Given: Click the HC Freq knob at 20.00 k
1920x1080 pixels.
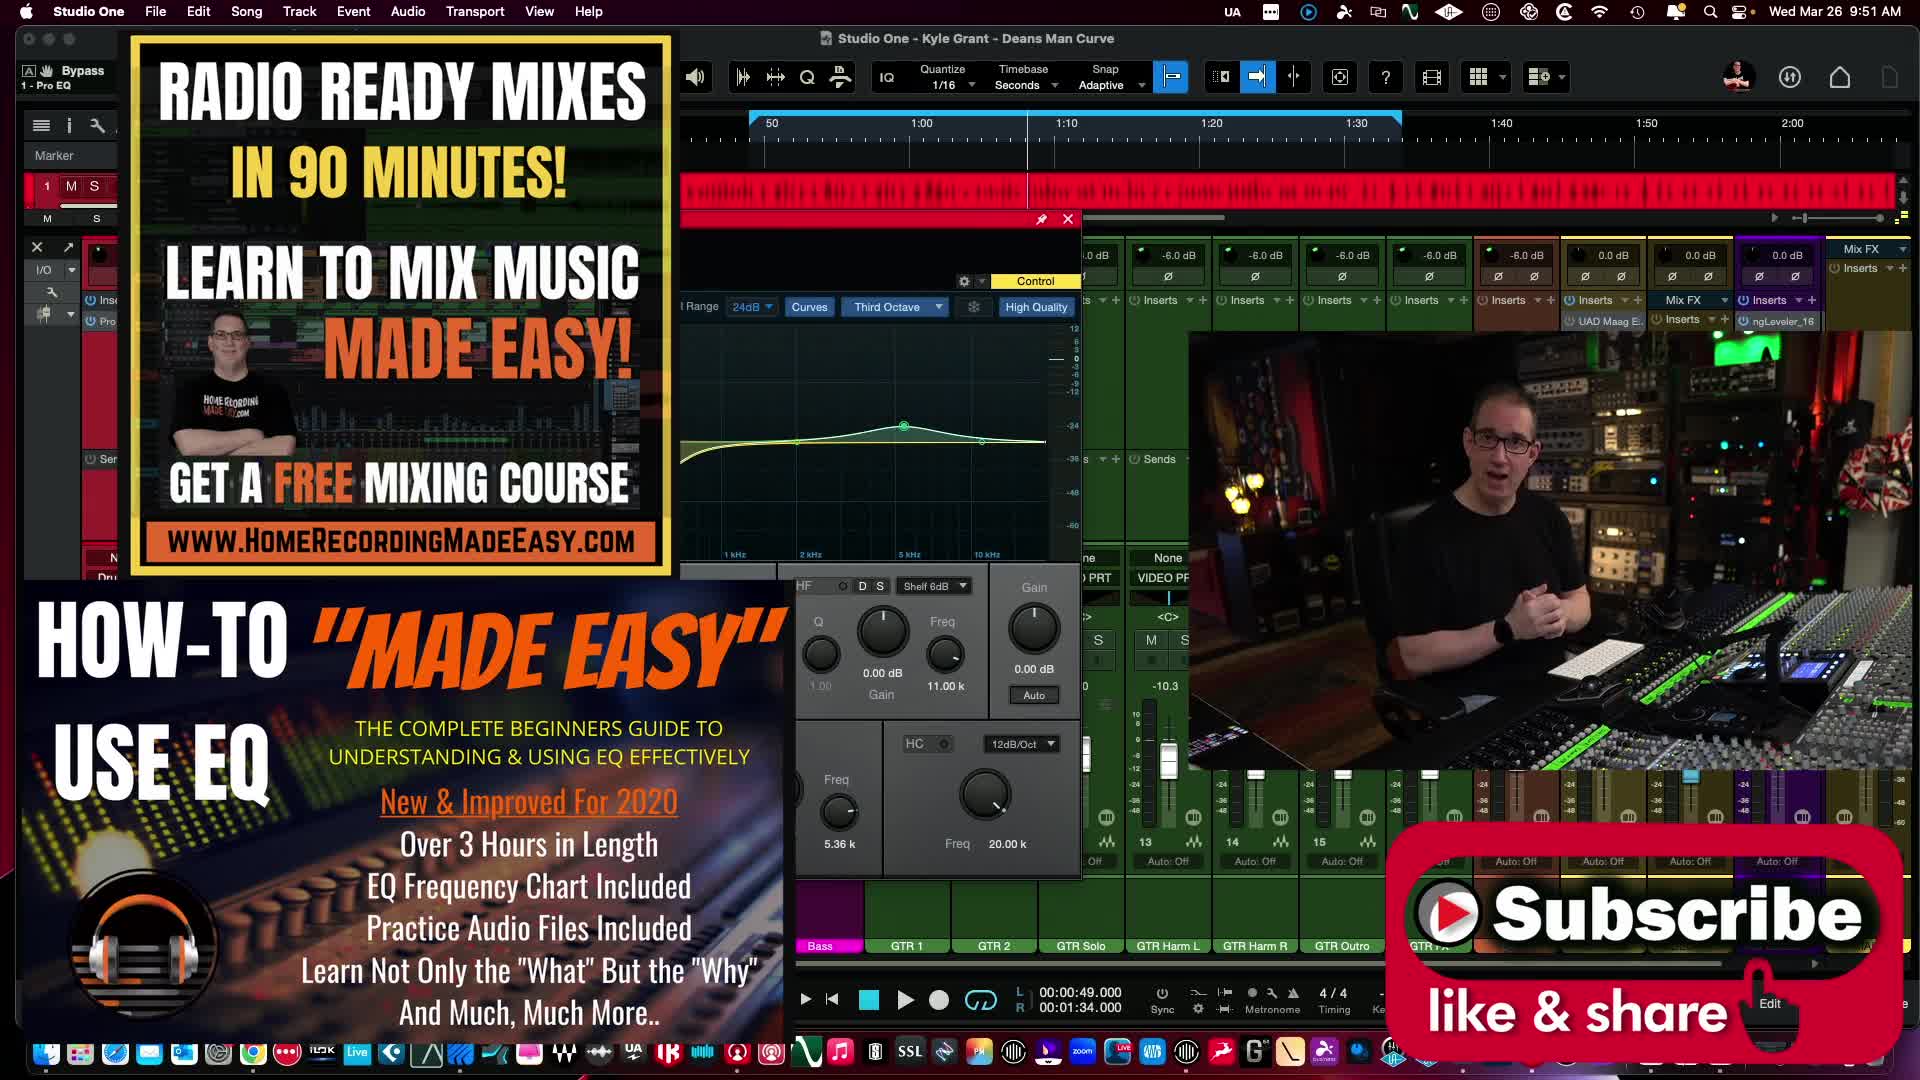Looking at the screenshot, I should (985, 795).
